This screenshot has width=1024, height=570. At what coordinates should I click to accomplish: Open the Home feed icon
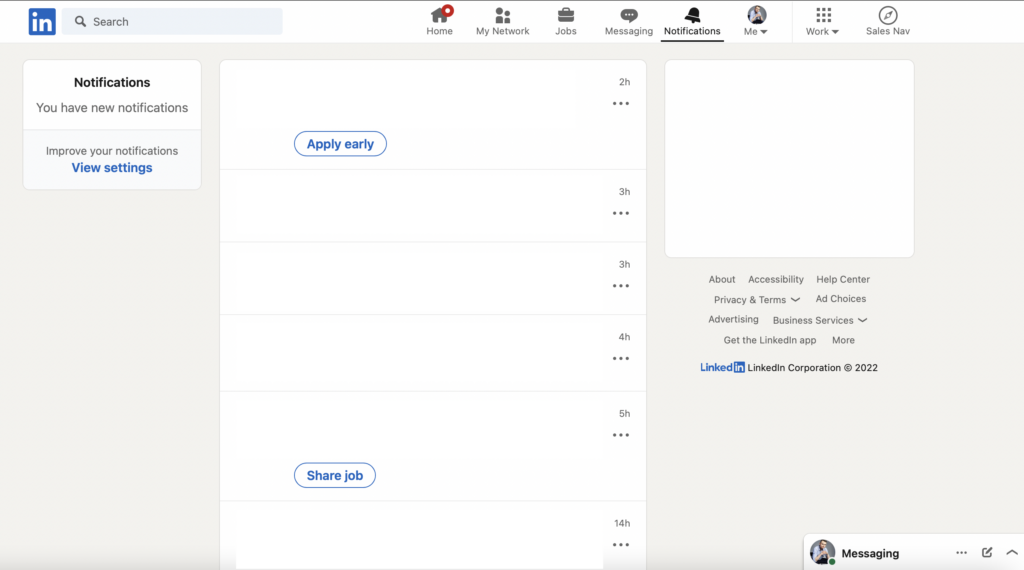pyautogui.click(x=440, y=15)
